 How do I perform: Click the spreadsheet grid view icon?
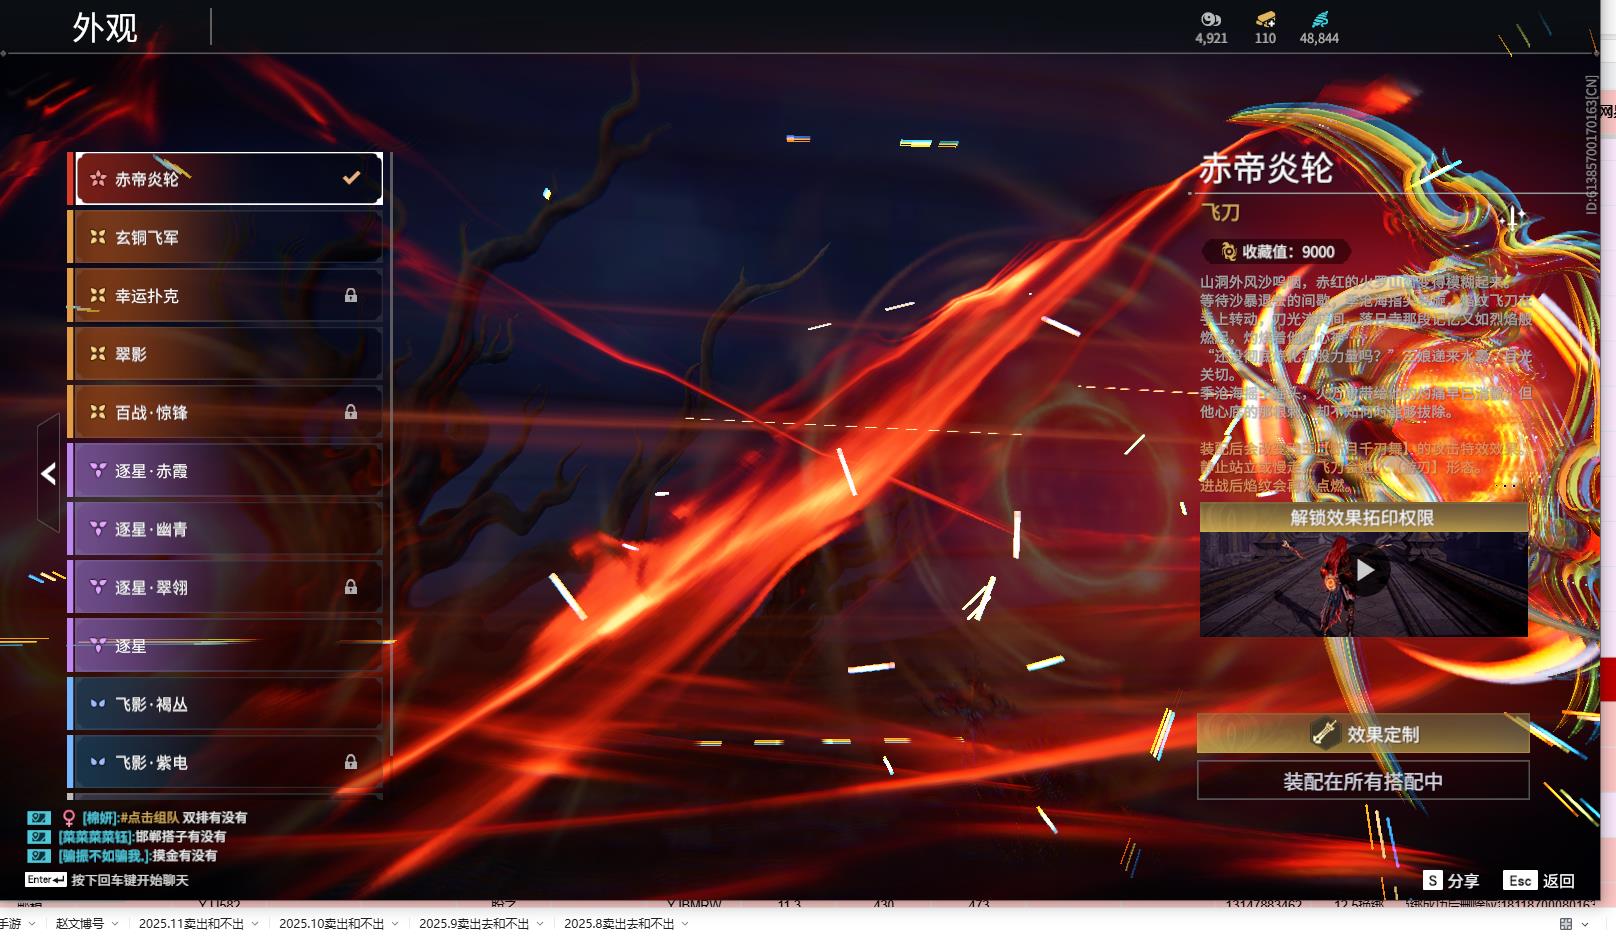click(x=1566, y=924)
